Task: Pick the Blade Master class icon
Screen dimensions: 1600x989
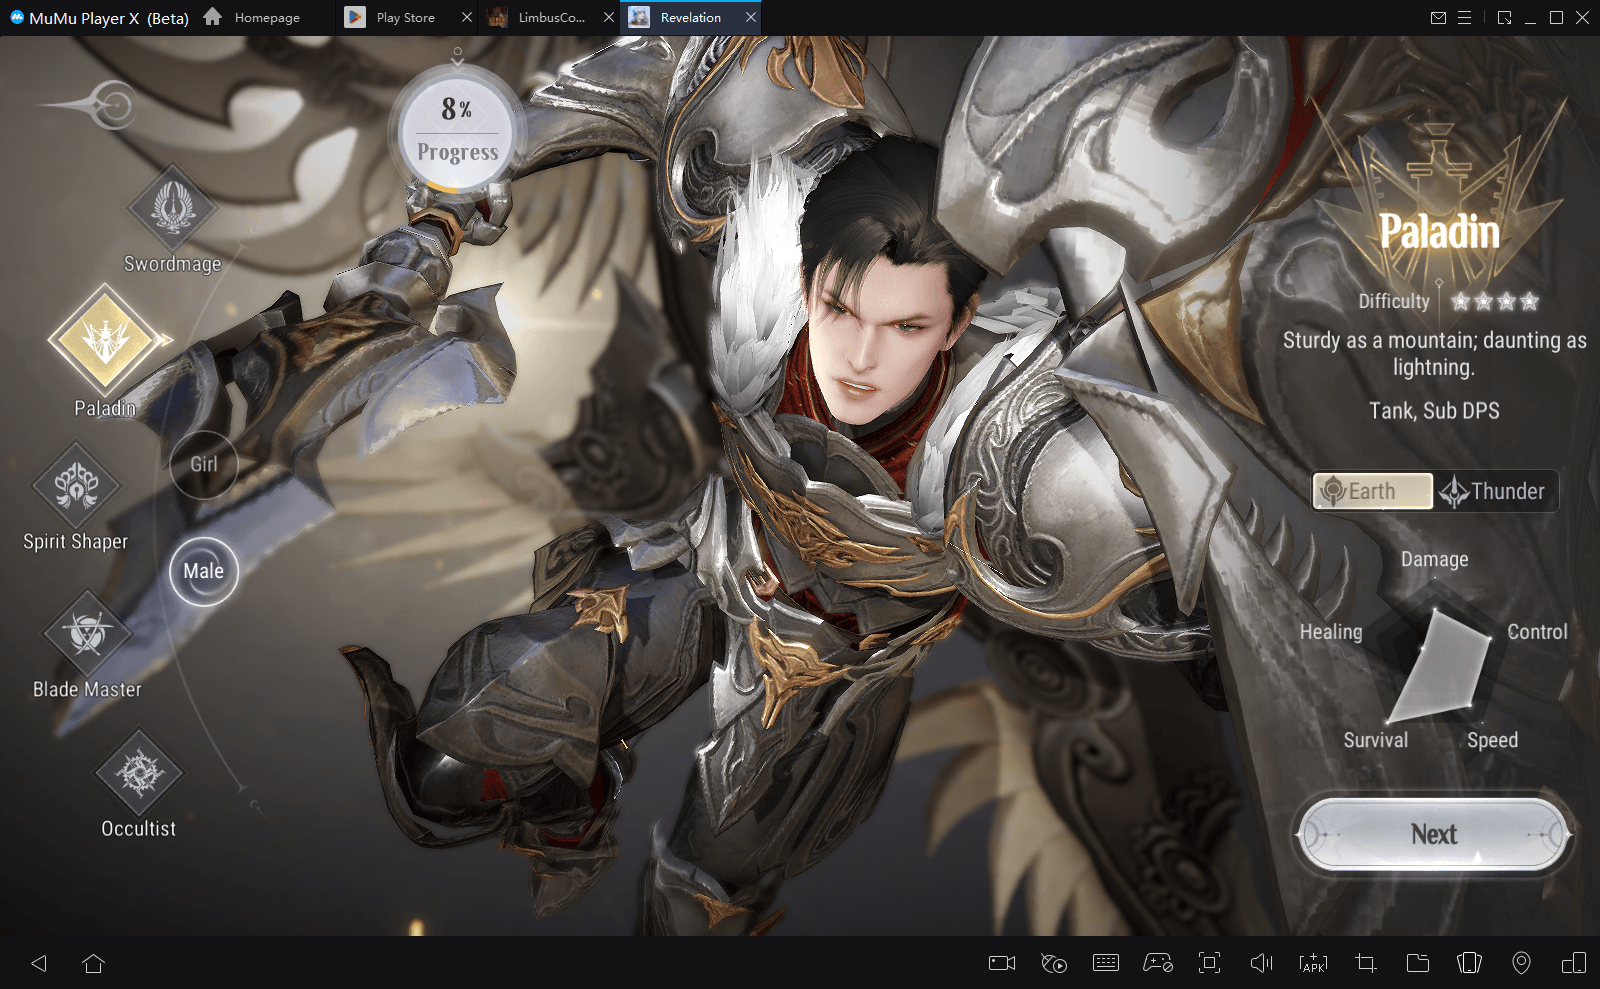Action: pyautogui.click(x=87, y=633)
